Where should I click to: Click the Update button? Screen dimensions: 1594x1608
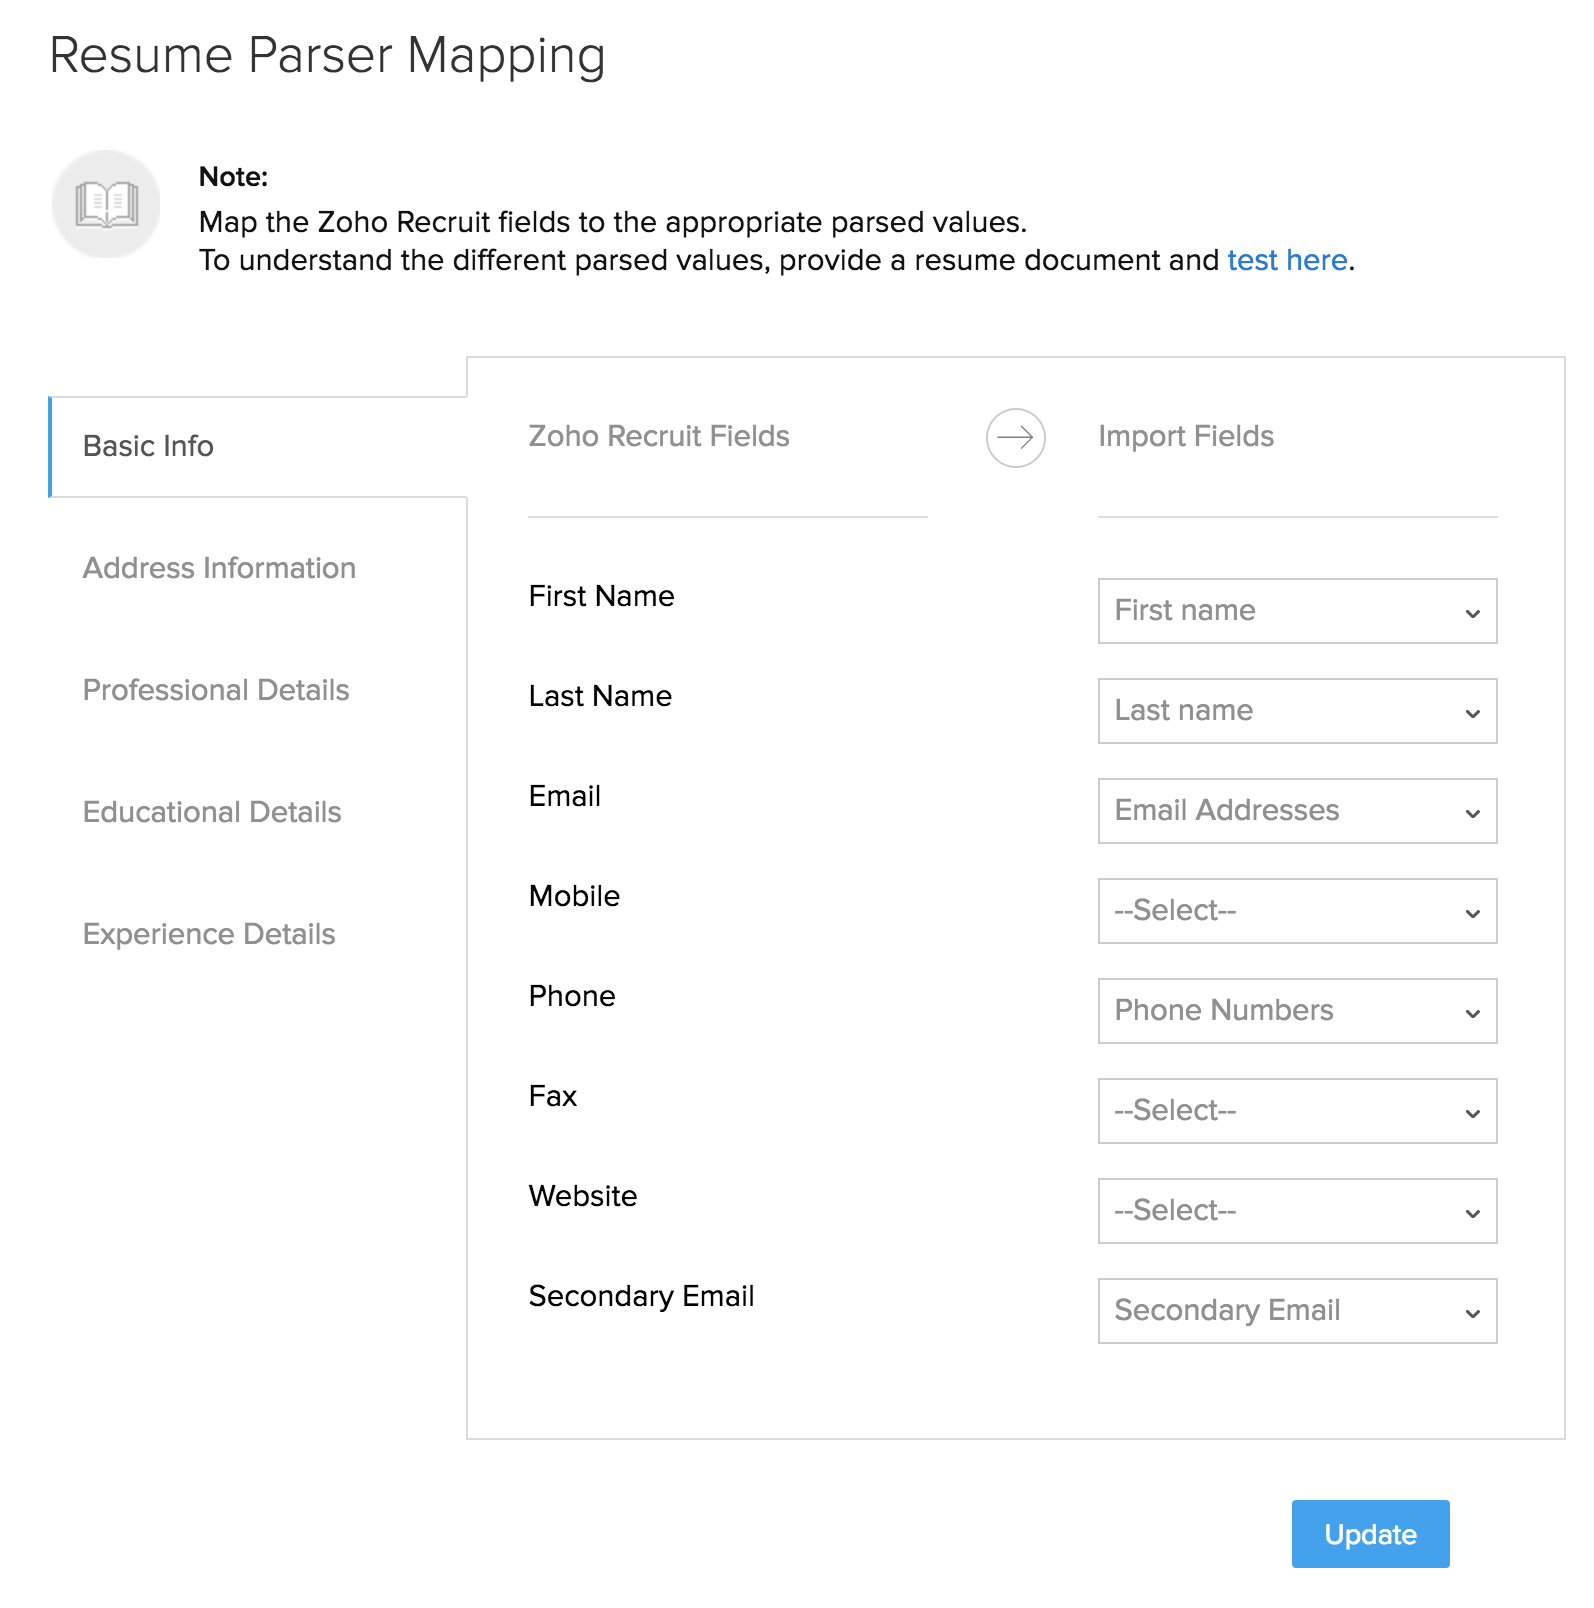click(1370, 1534)
